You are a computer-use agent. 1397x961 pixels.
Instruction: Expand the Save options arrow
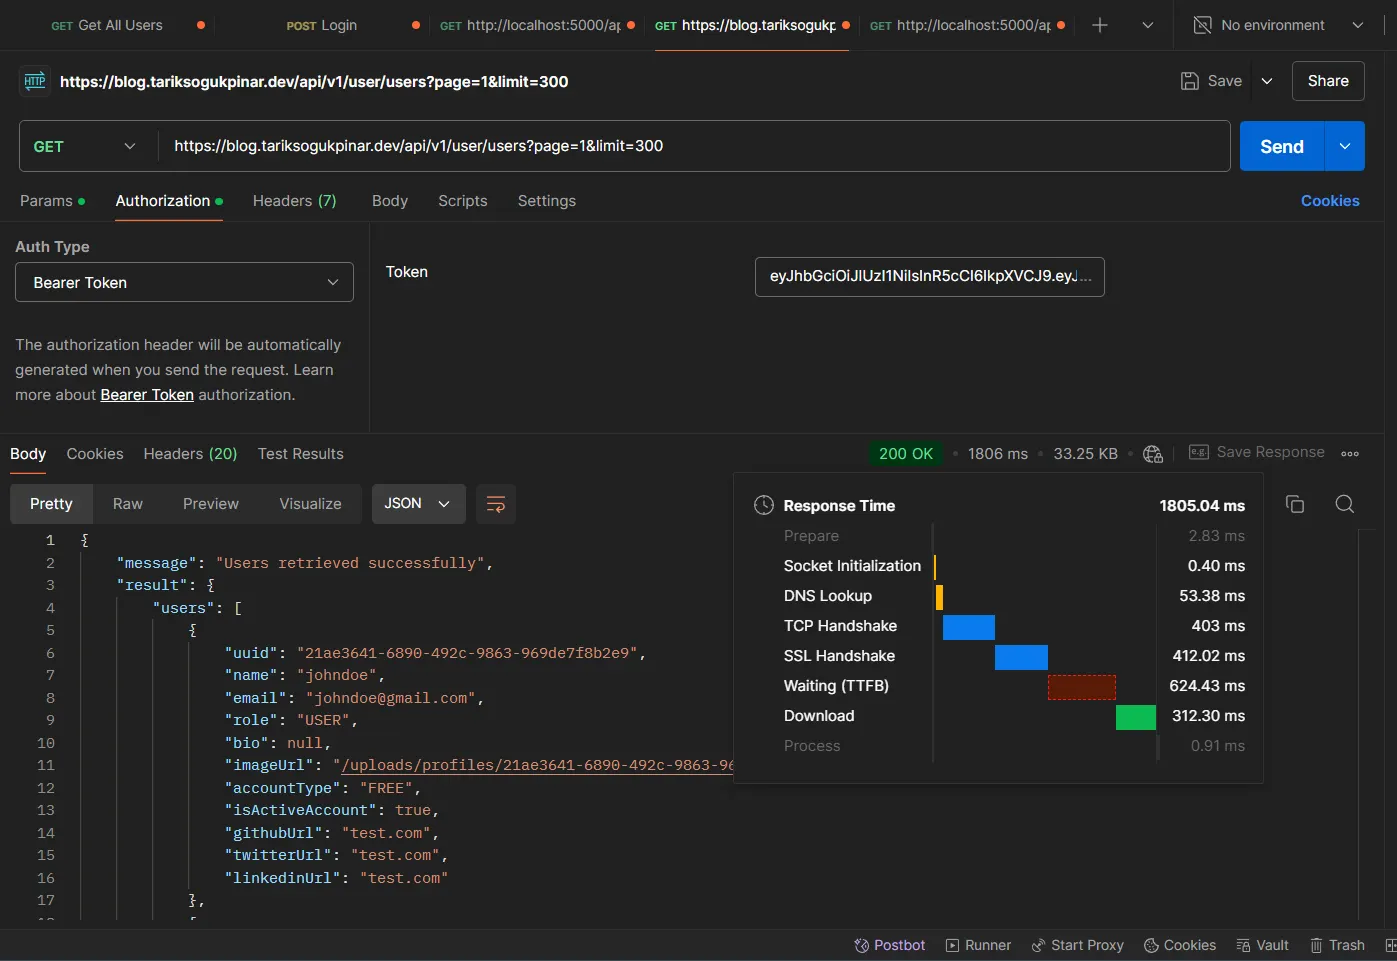(1267, 81)
